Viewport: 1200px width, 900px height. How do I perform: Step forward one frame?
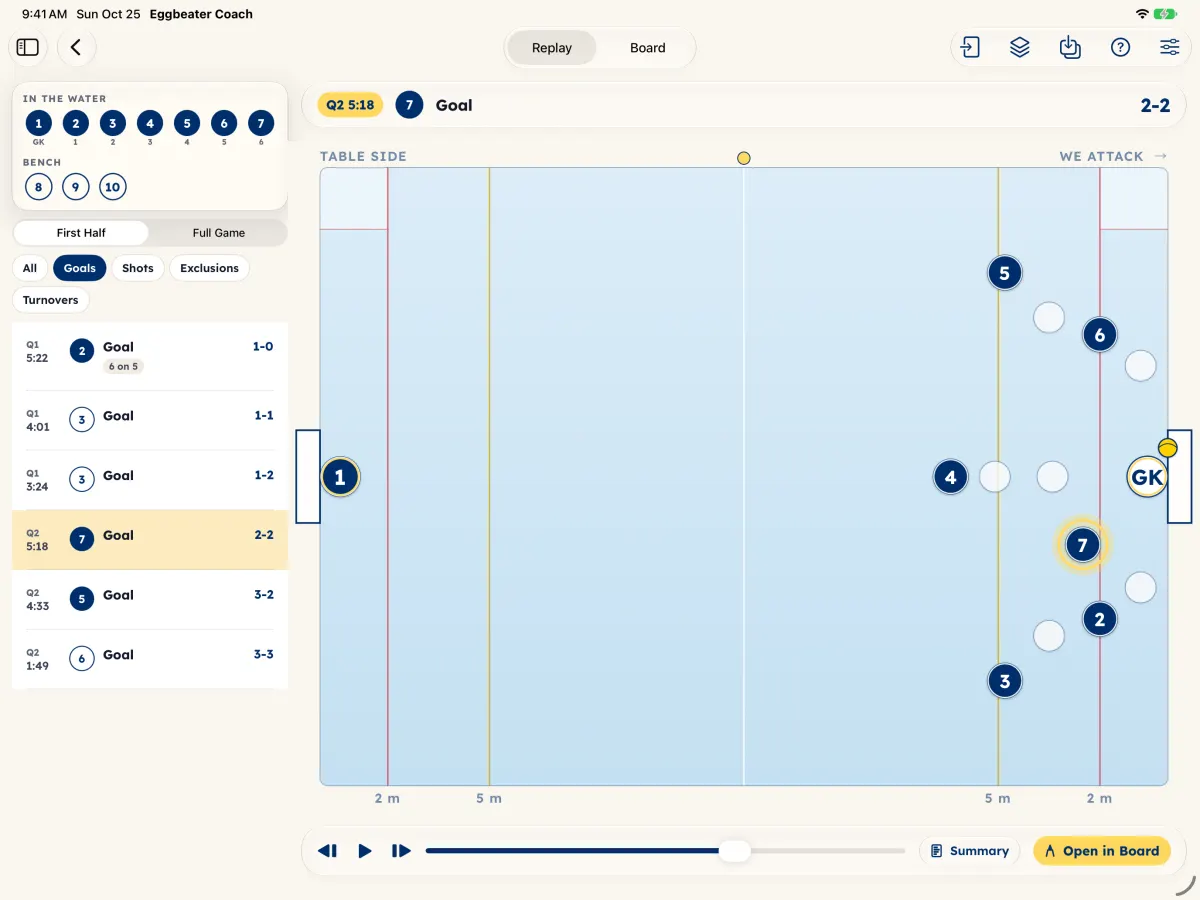coord(401,851)
